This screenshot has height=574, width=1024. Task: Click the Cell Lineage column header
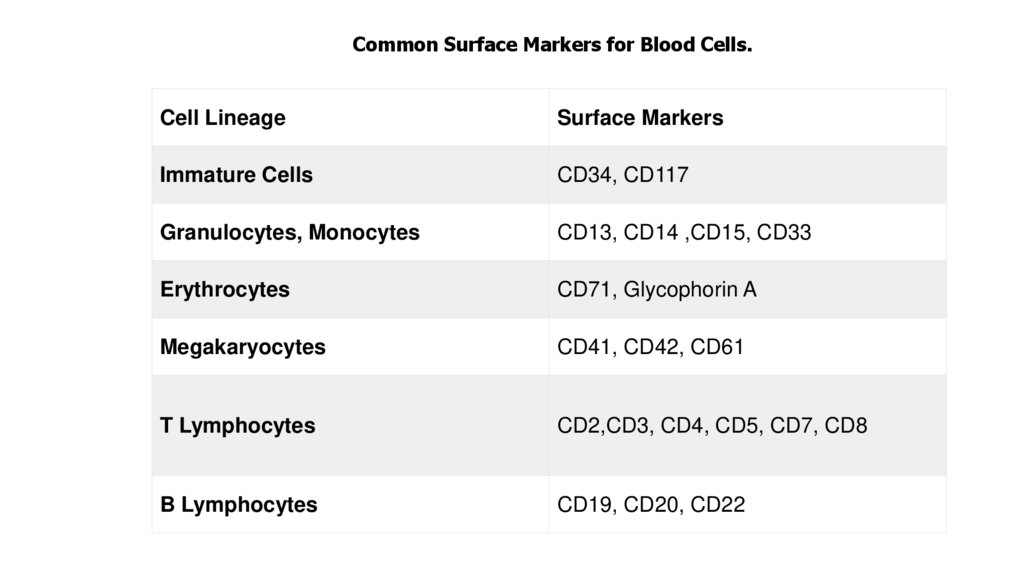click(222, 118)
